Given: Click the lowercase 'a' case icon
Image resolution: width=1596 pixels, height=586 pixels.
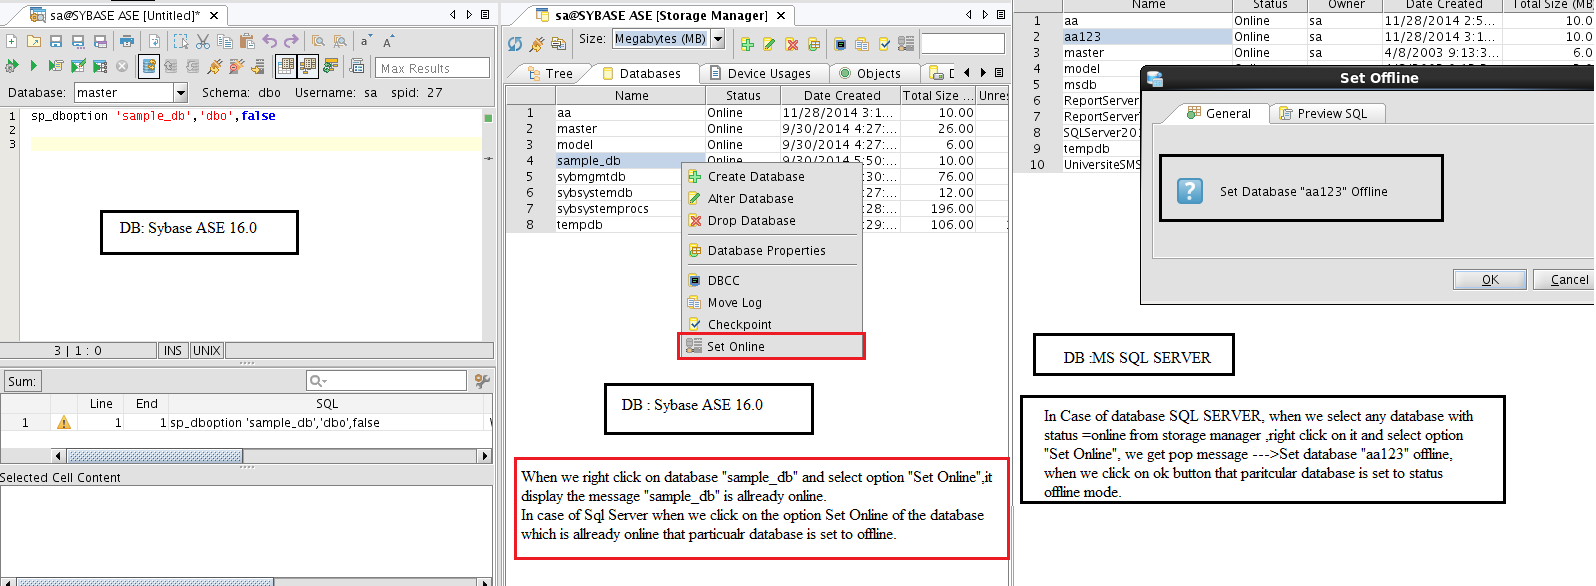Looking at the screenshot, I should (x=365, y=41).
